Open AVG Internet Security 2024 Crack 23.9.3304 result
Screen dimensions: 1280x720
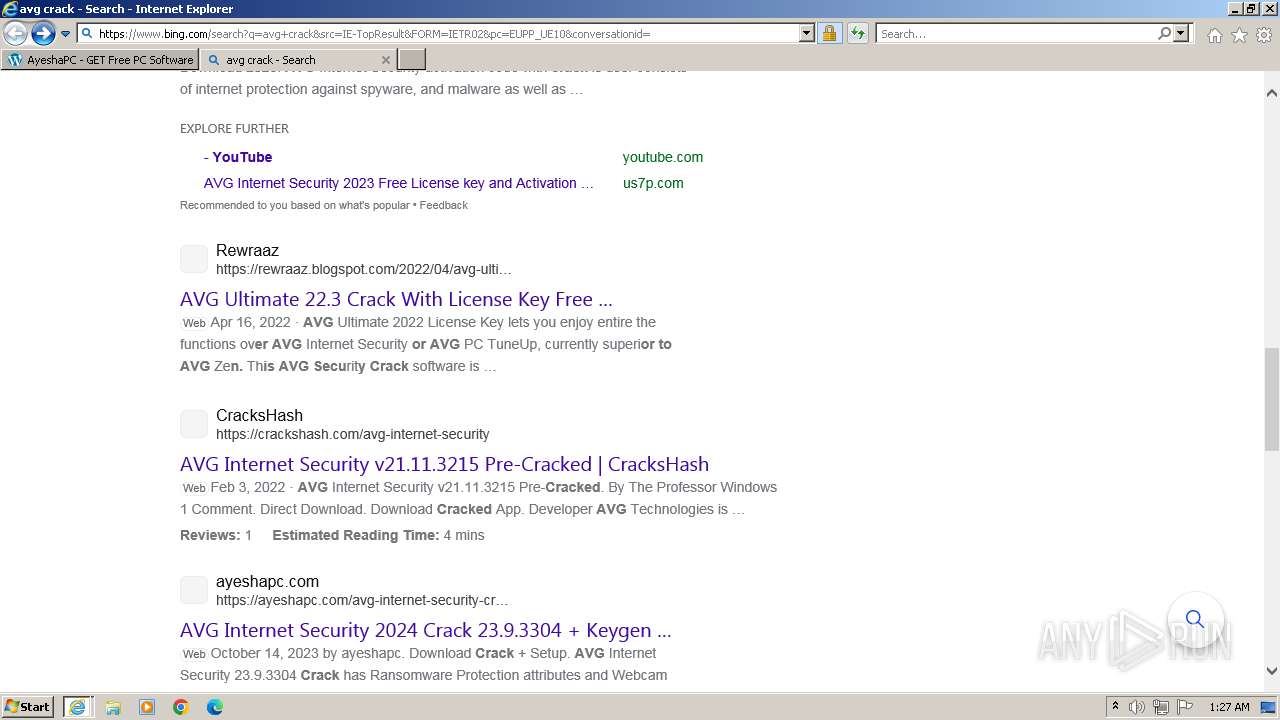[425, 630]
